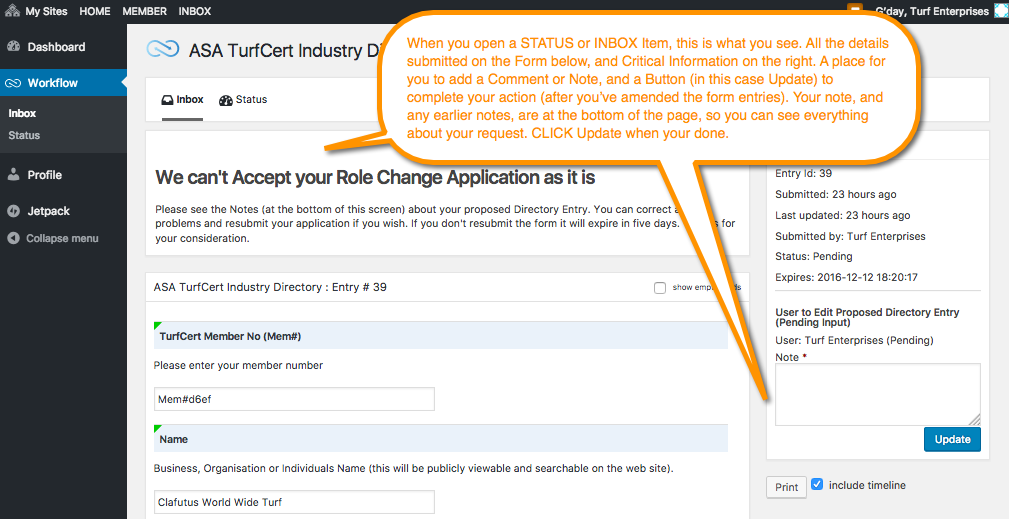The width and height of the screenshot is (1009, 519).
Task: Click the Collapse menu arrow icon
Action: pyautogui.click(x=13, y=238)
